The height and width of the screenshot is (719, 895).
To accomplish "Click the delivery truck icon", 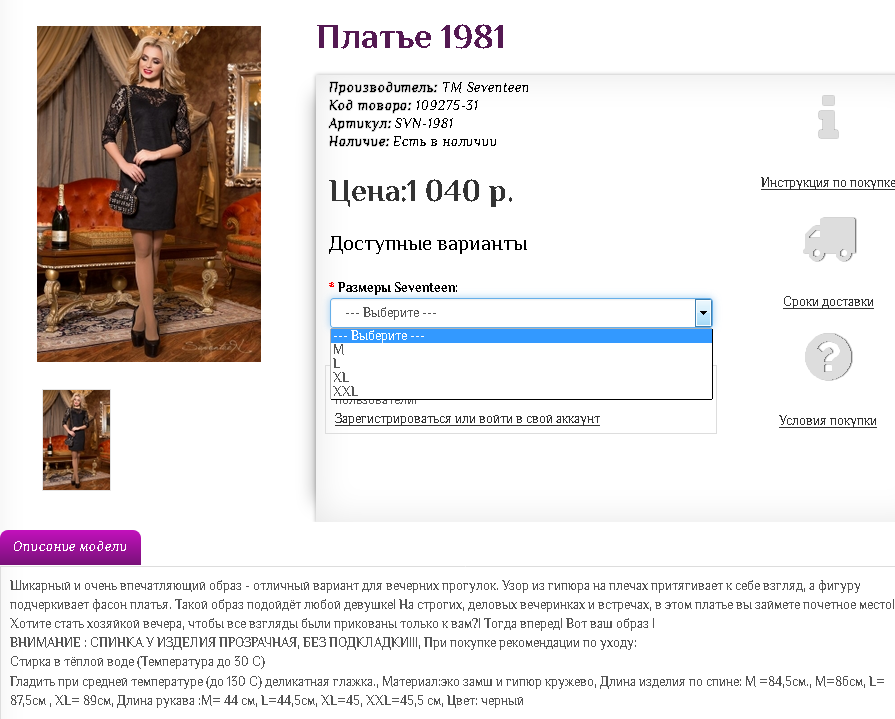I will [830, 239].
